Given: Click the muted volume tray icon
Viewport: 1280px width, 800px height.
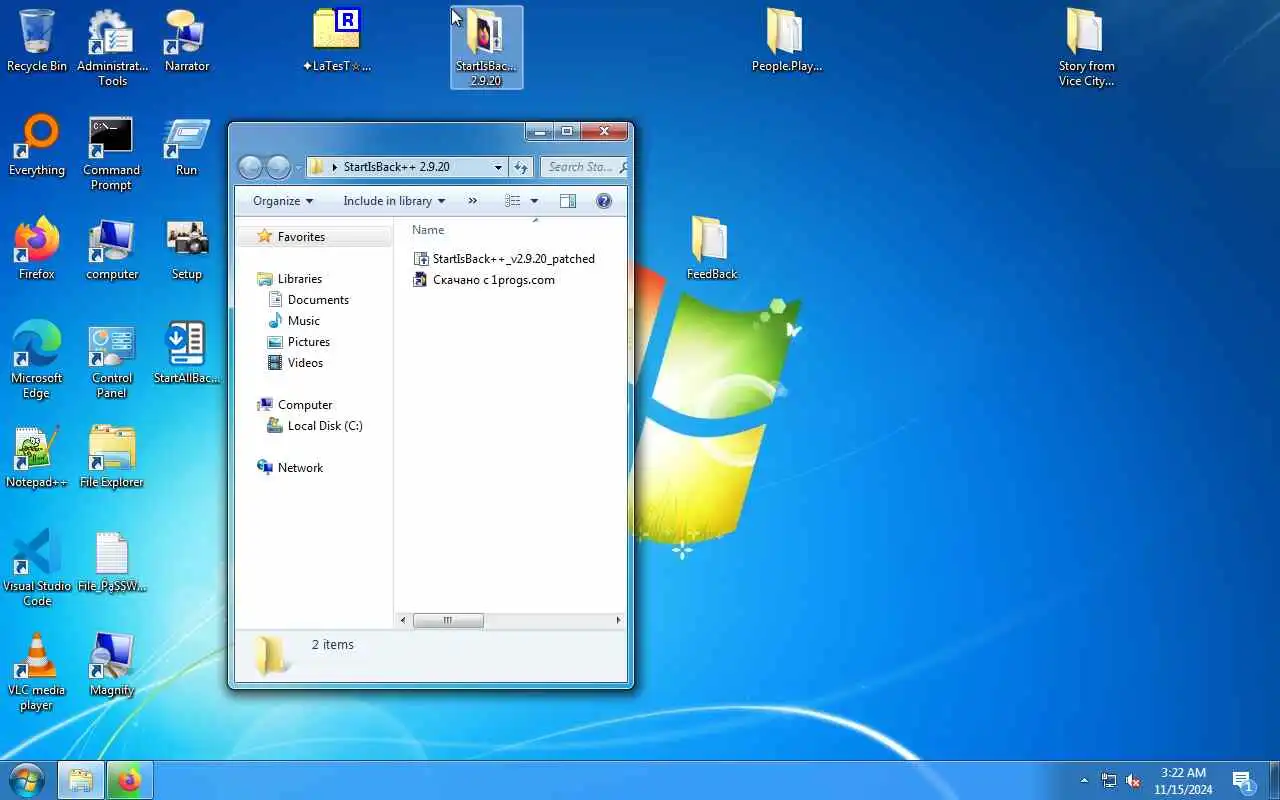Looking at the screenshot, I should (1134, 780).
